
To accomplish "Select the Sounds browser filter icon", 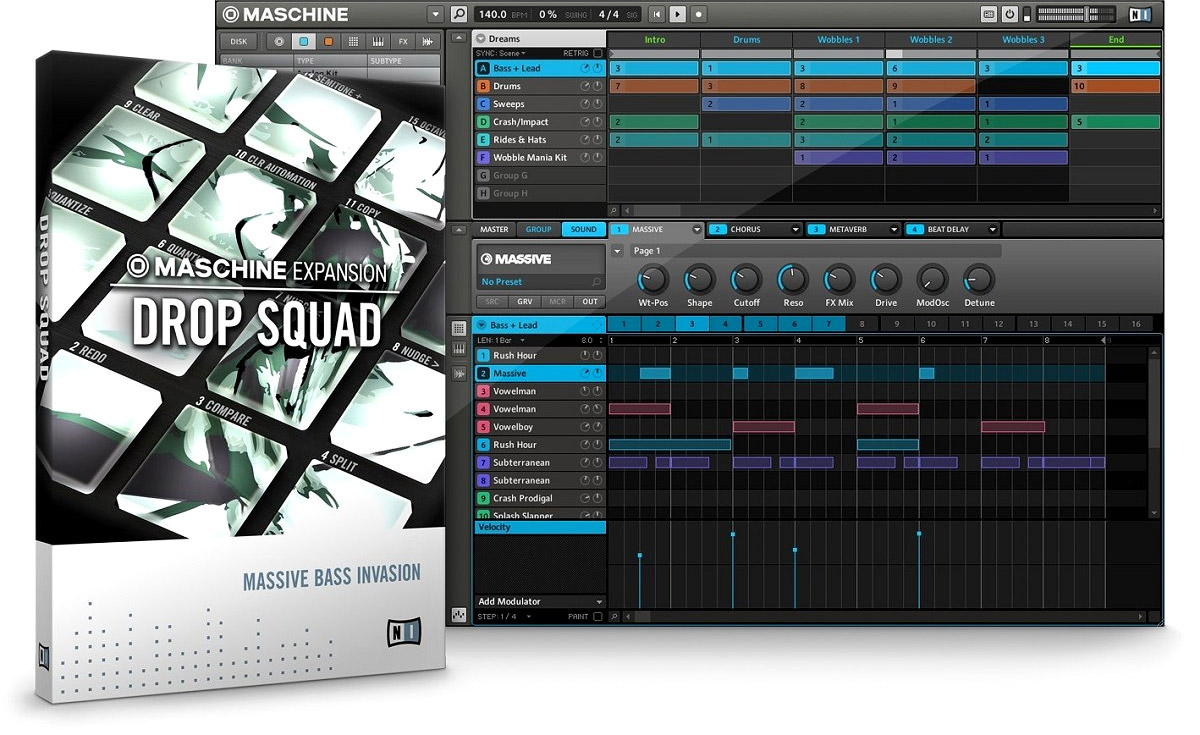I will click(327, 42).
